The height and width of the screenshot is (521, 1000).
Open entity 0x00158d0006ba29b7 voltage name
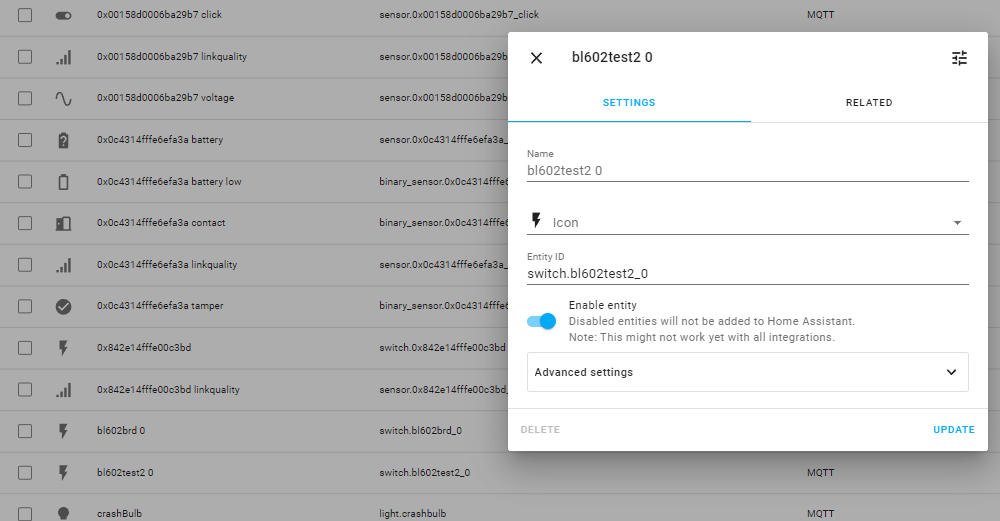click(x=165, y=98)
